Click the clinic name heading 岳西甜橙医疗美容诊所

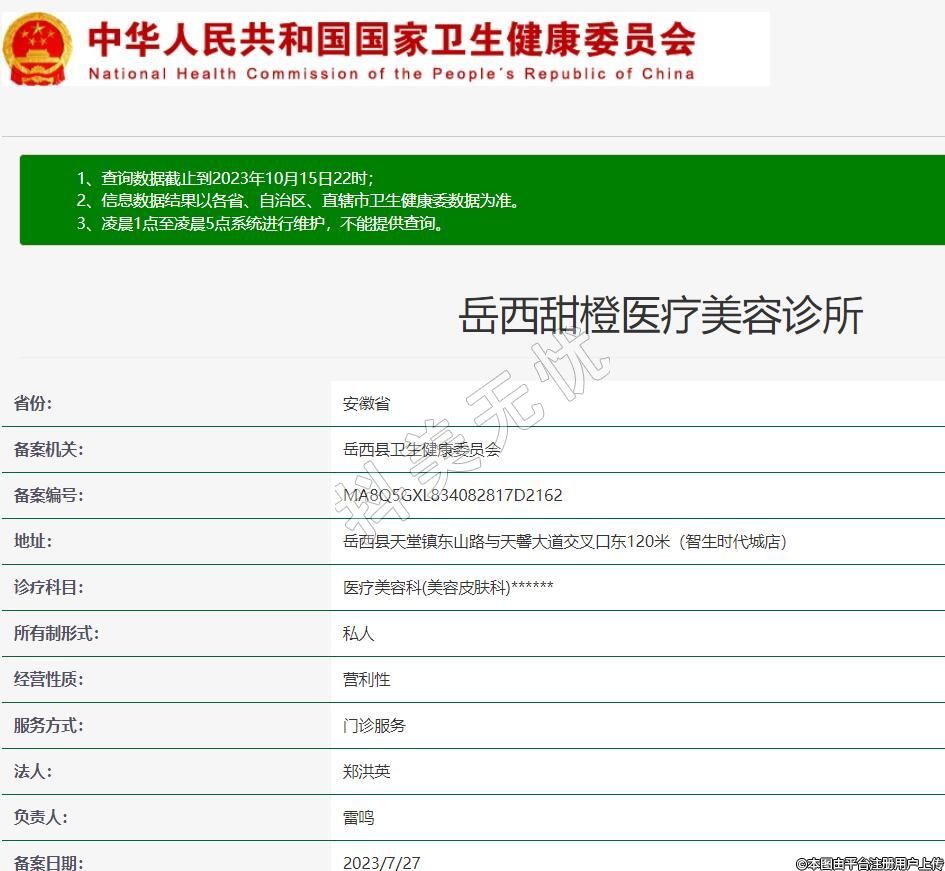pyautogui.click(x=660, y=316)
